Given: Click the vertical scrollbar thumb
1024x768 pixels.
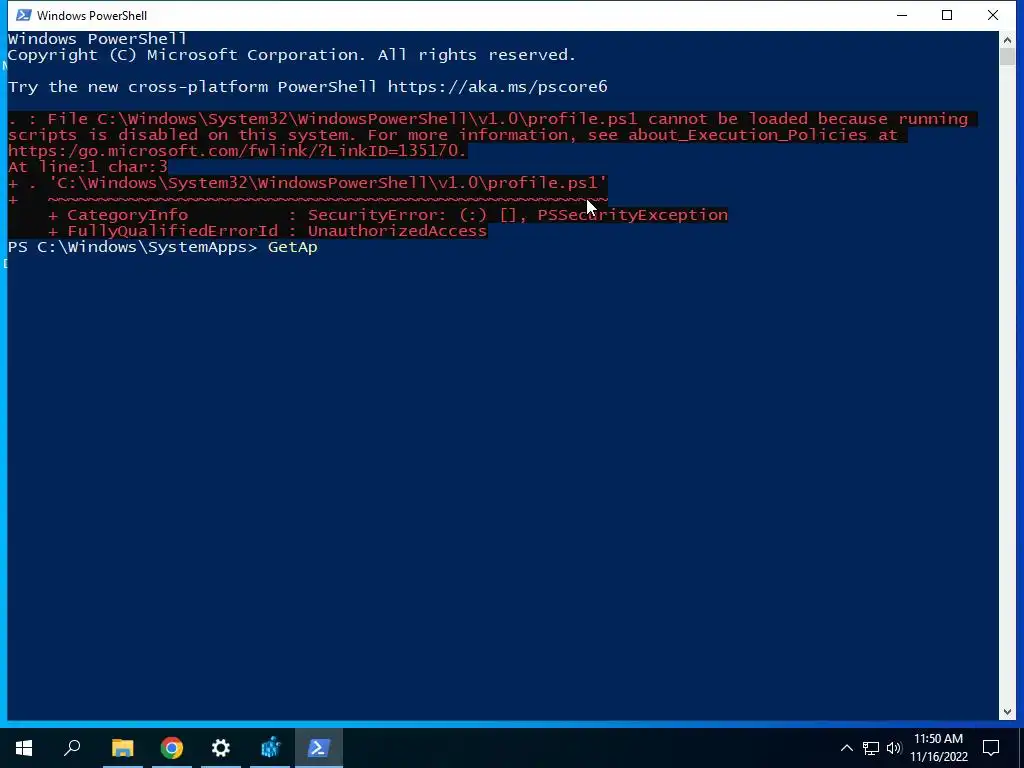Looking at the screenshot, I should tap(1007, 56).
